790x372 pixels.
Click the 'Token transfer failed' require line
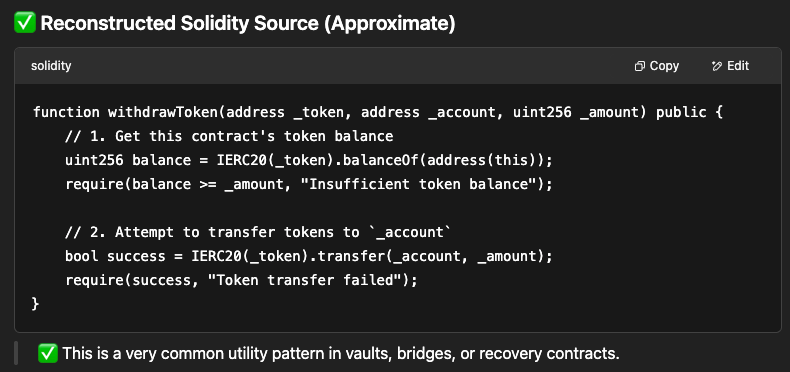click(x=242, y=280)
